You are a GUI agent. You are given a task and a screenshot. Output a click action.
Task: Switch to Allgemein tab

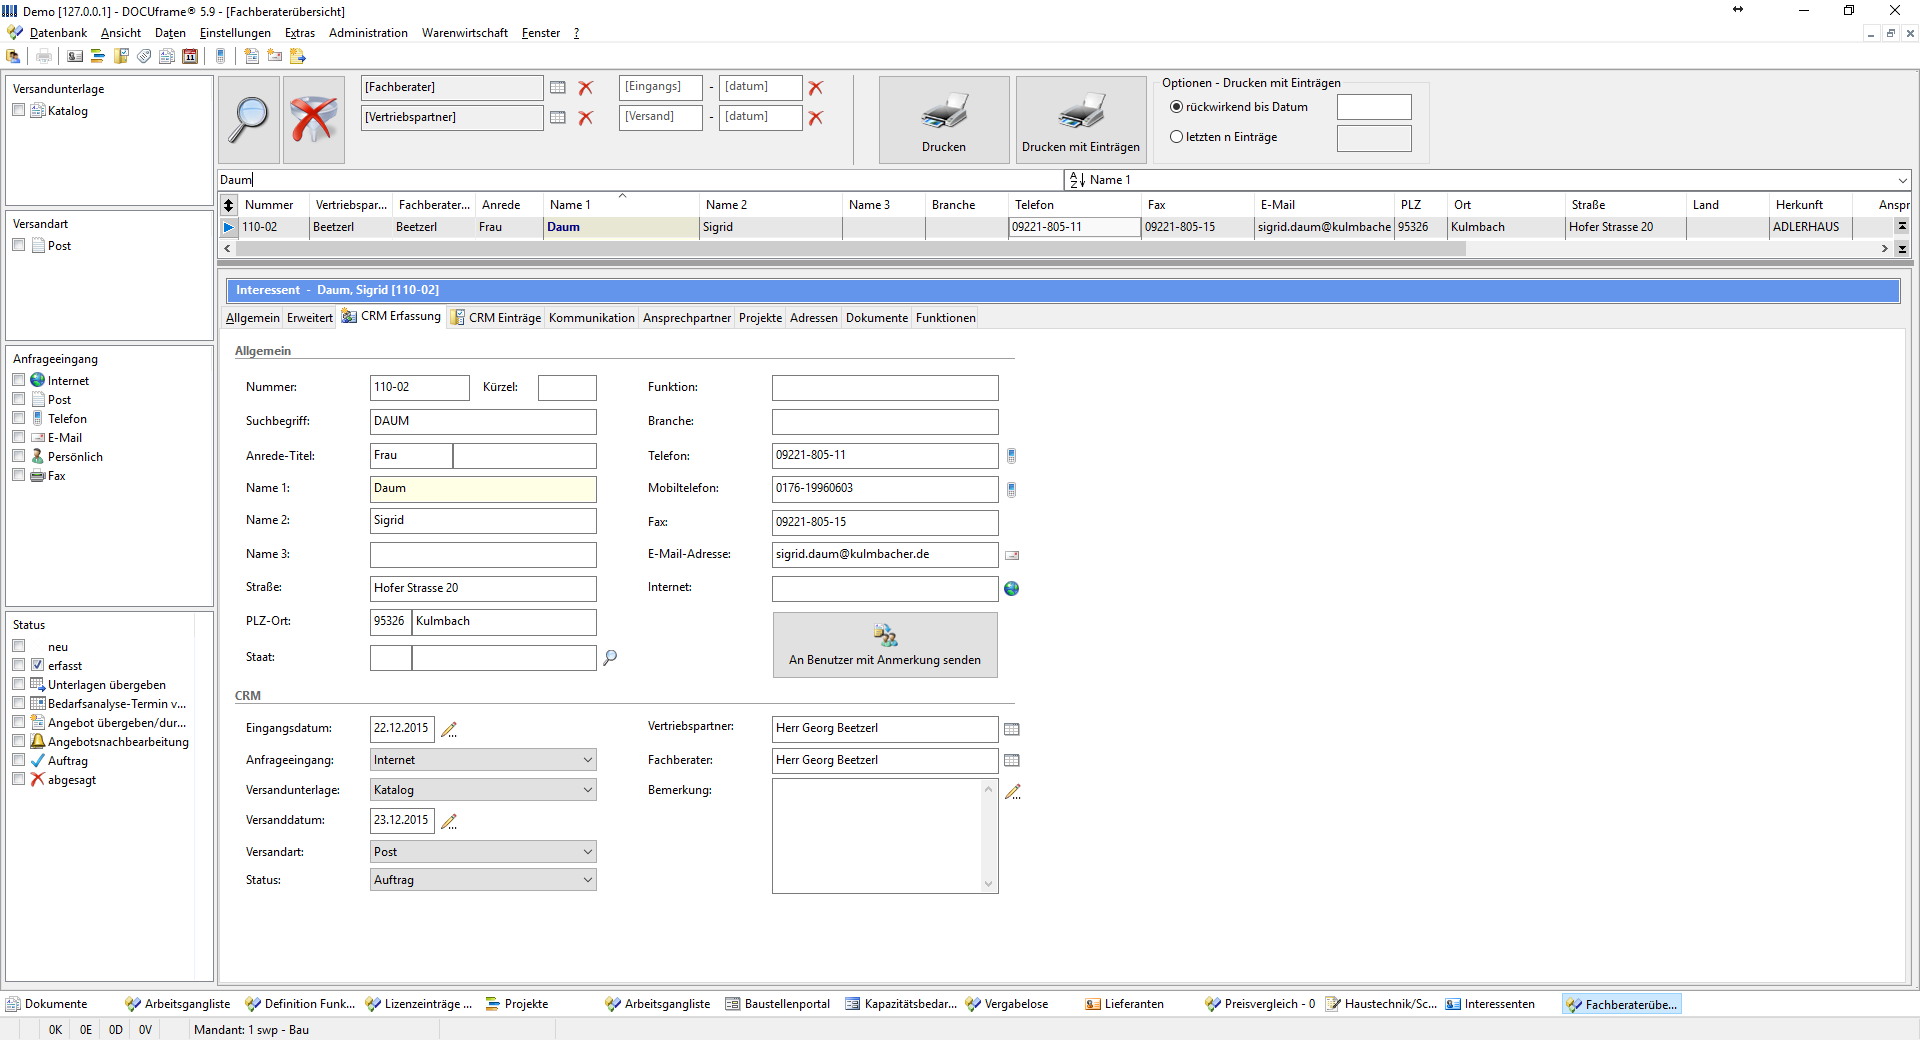(253, 318)
